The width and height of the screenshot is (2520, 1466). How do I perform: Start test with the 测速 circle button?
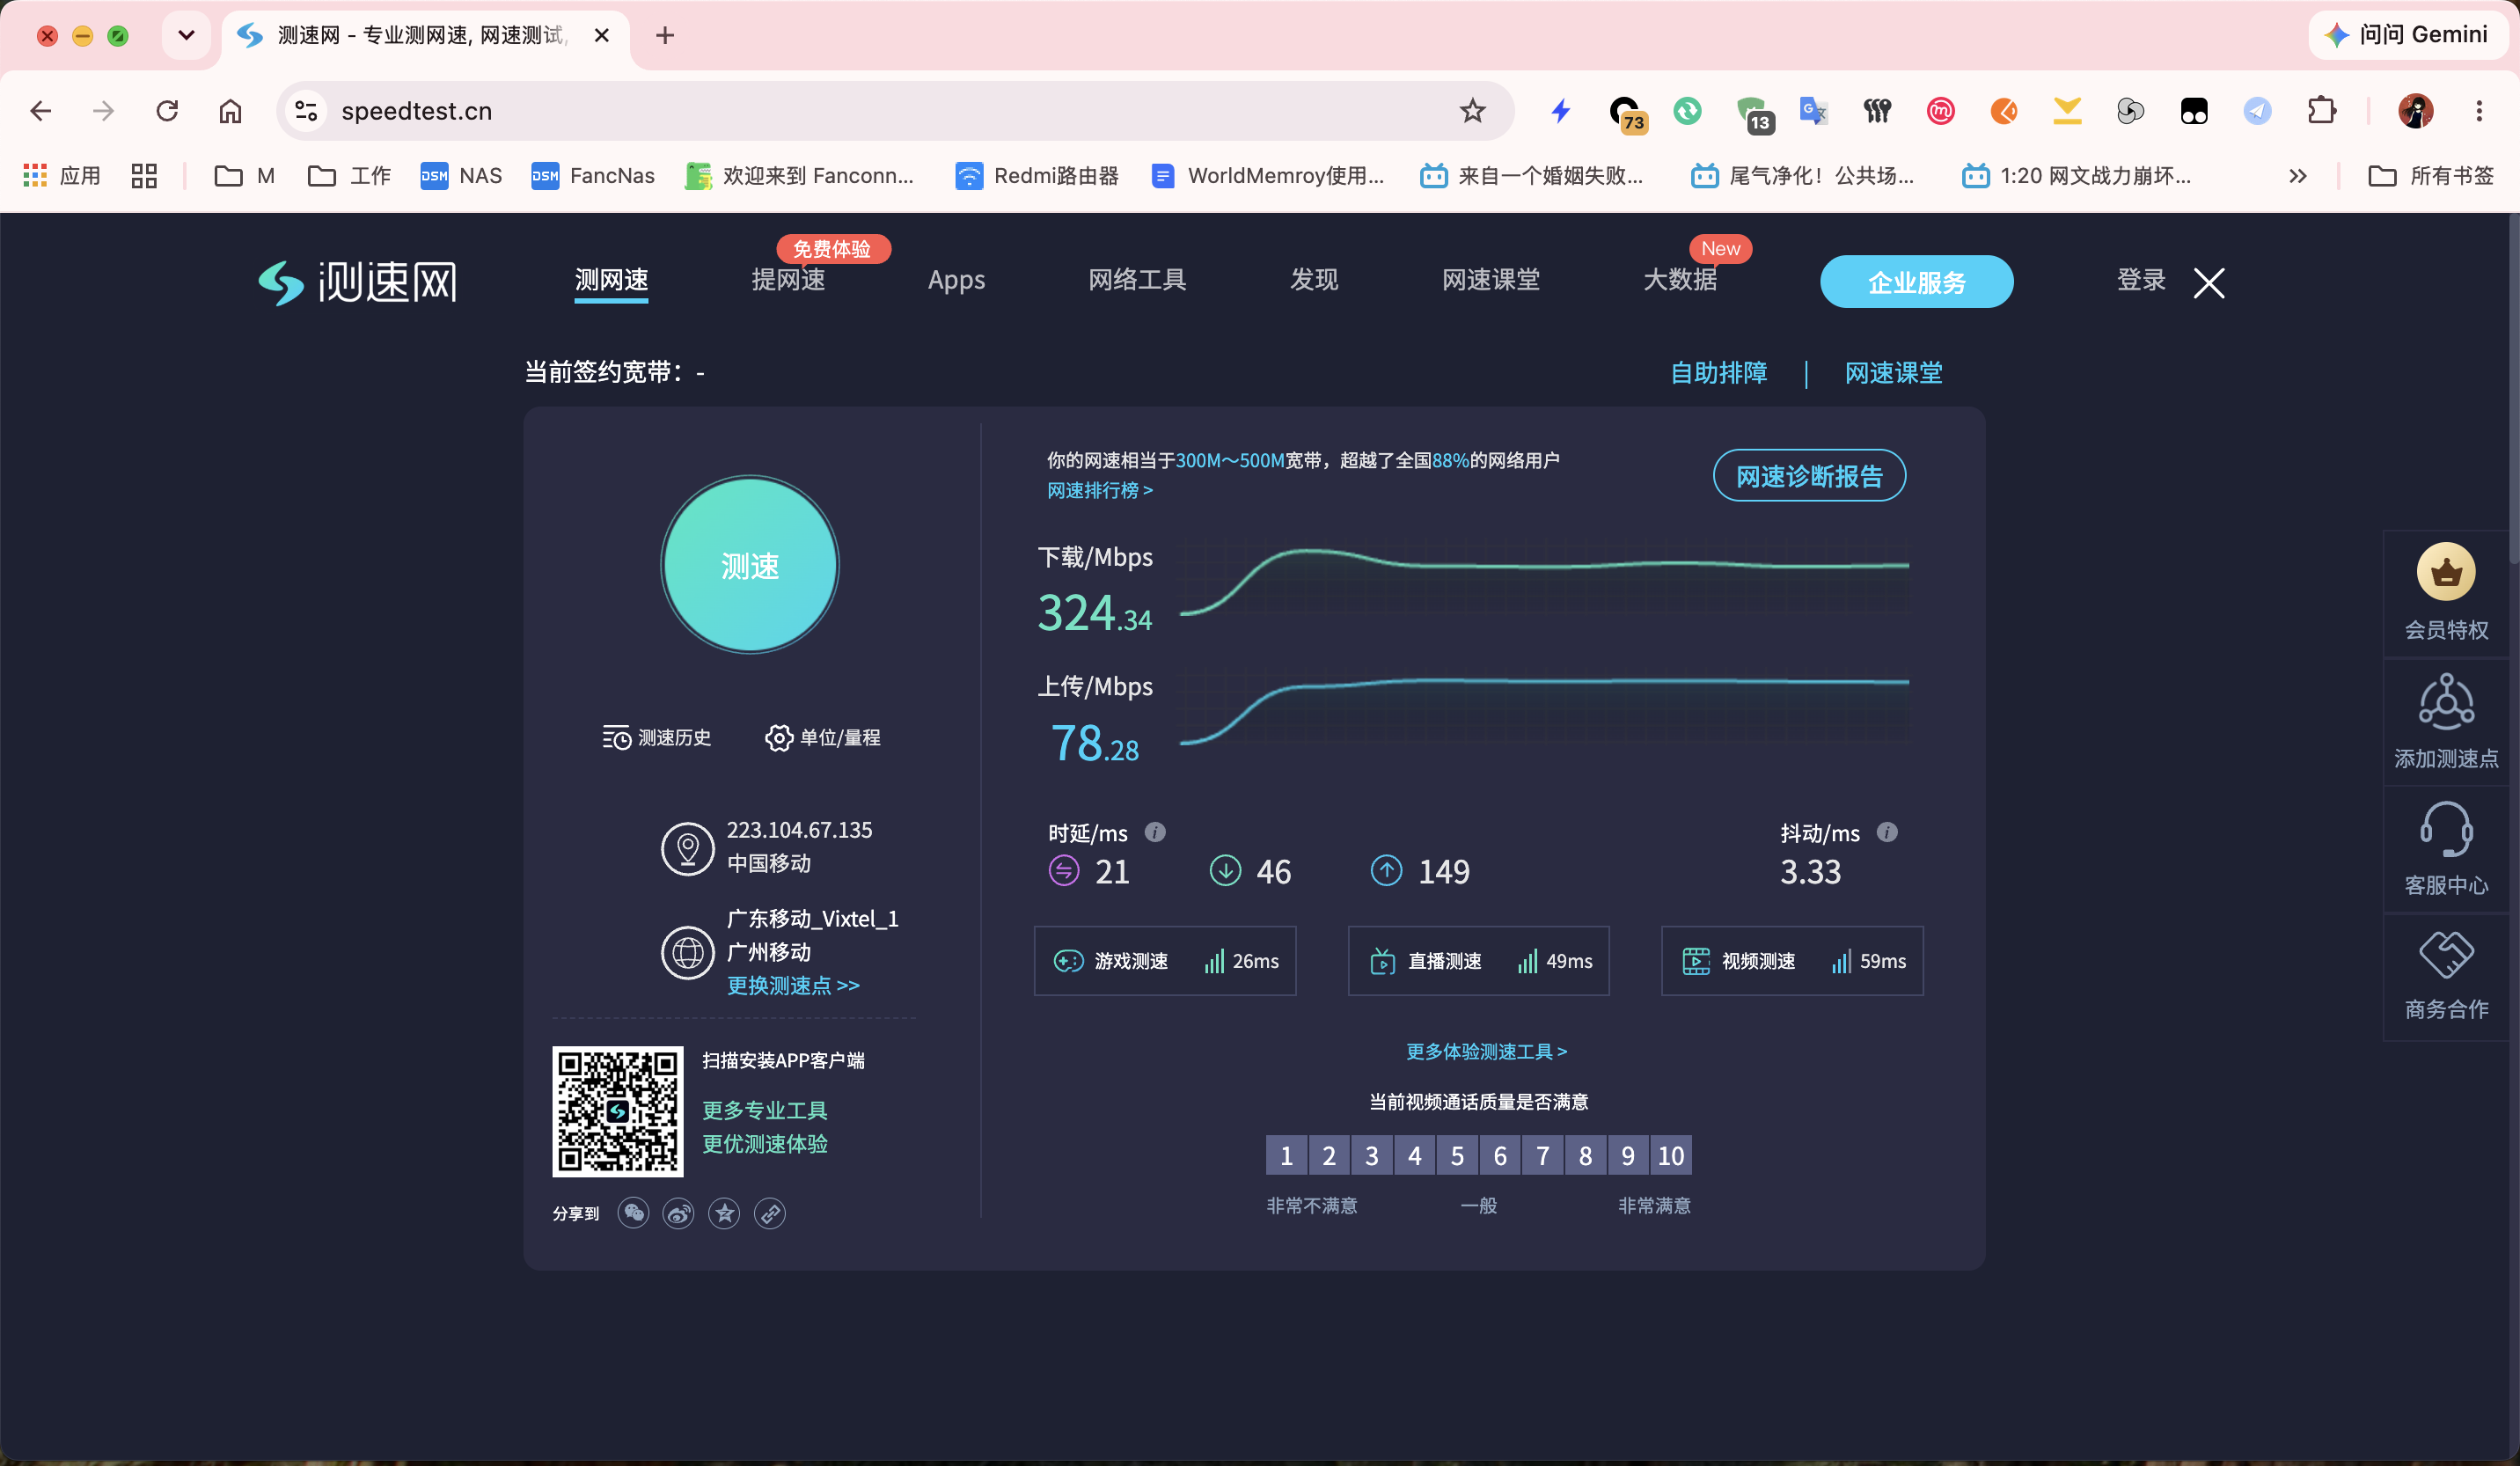749,565
